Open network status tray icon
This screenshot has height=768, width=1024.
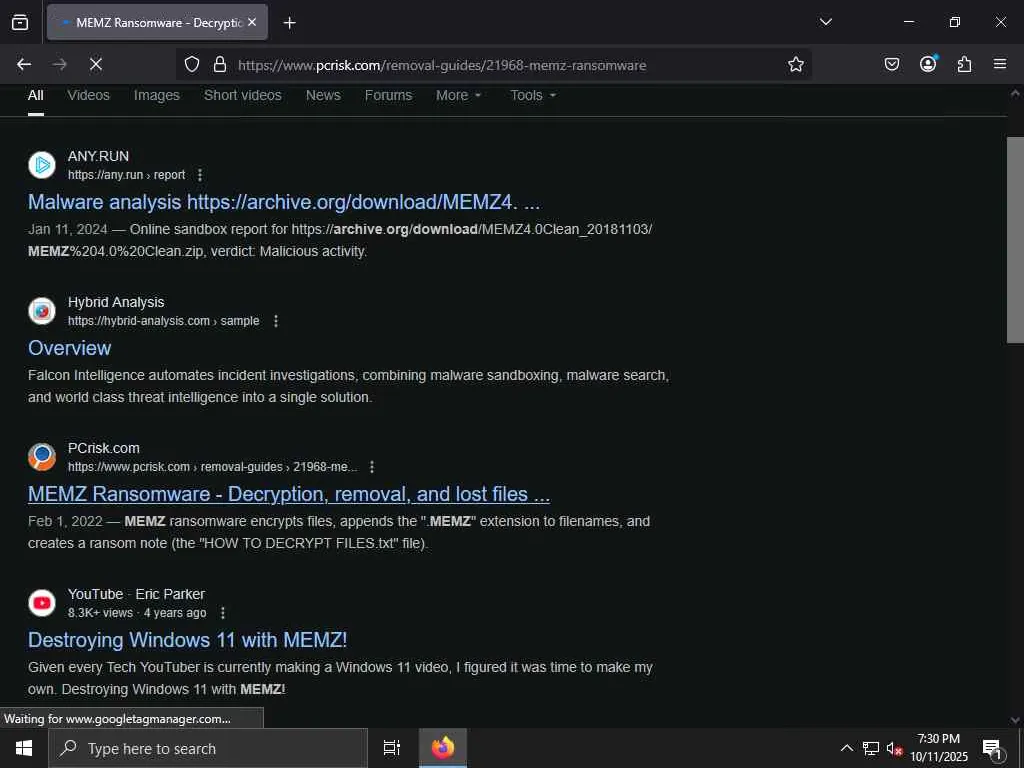pyautogui.click(x=871, y=748)
